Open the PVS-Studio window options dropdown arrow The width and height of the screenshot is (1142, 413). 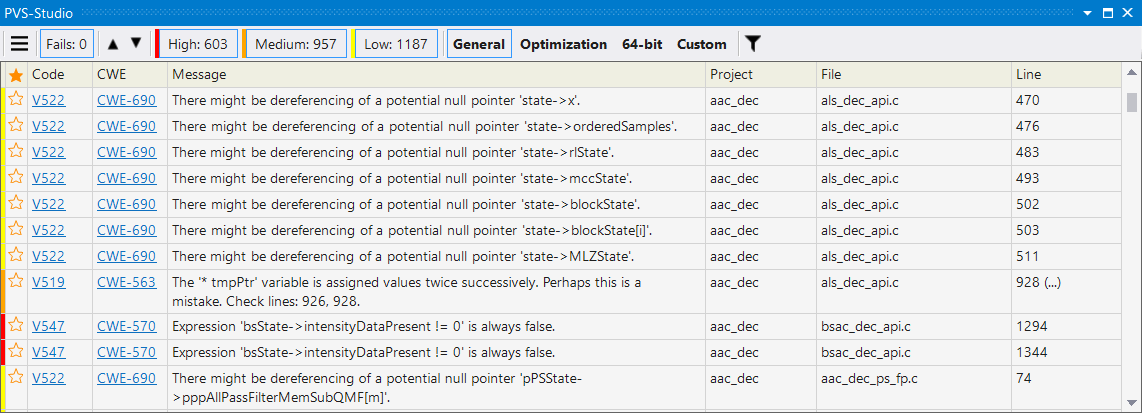coord(1088,13)
